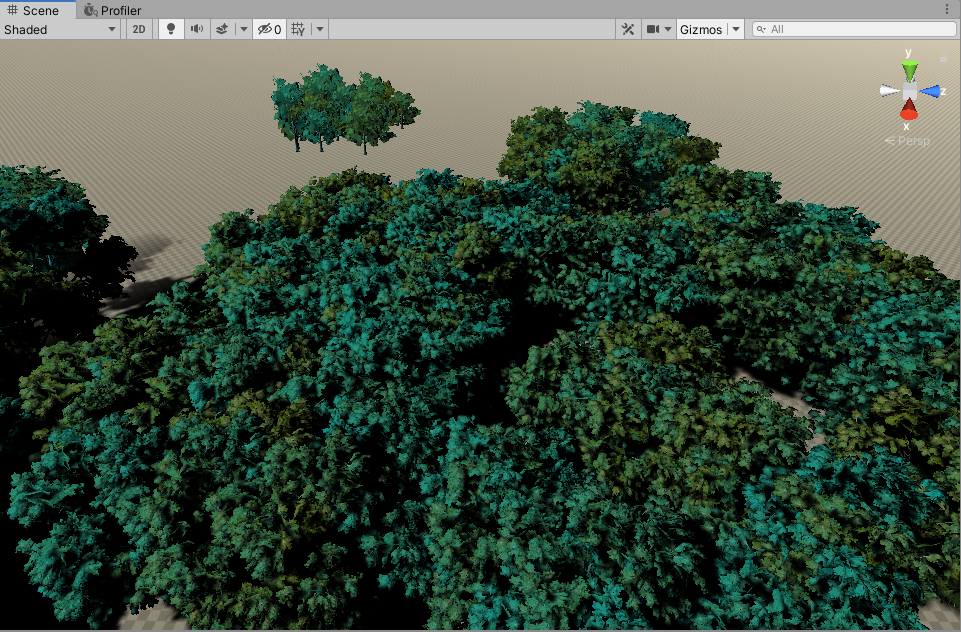This screenshot has width=961, height=632.
Task: Toggle Persp projection label
Action: coord(907,141)
